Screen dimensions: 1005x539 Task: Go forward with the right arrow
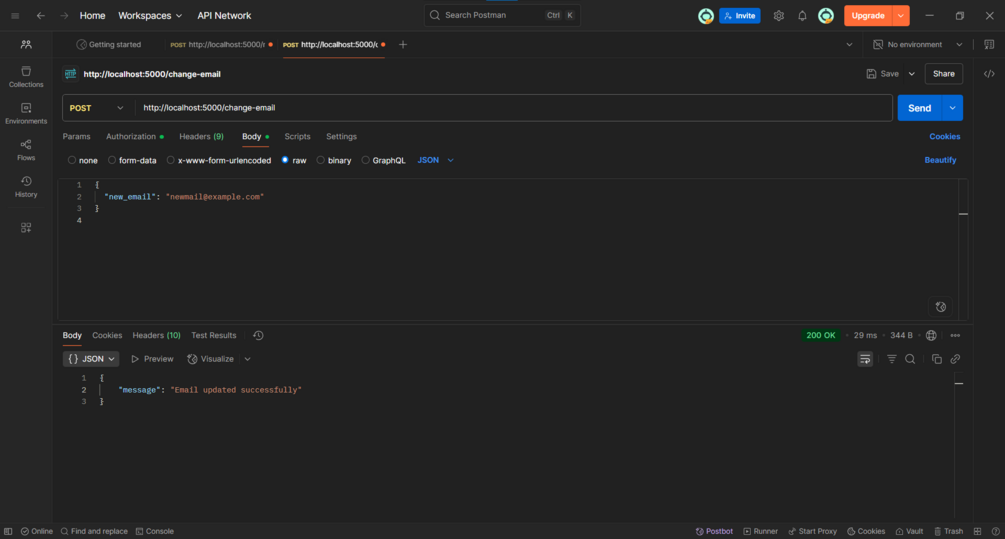tap(64, 15)
